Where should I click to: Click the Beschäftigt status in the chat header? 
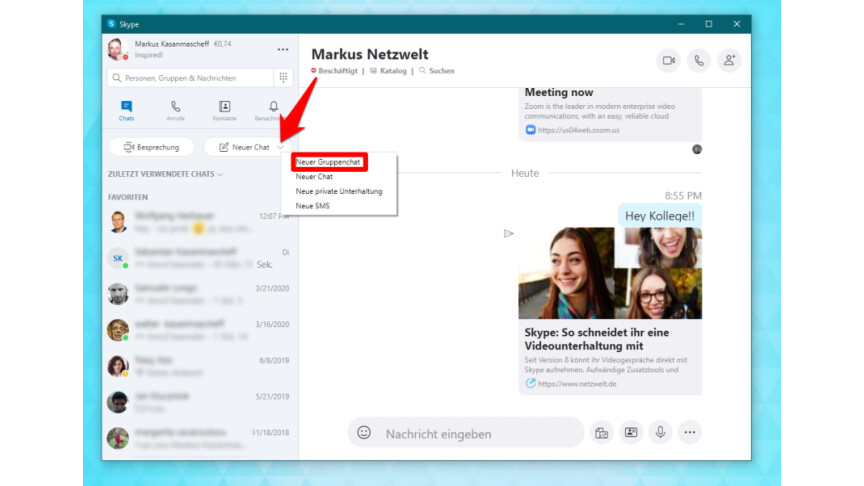334,71
